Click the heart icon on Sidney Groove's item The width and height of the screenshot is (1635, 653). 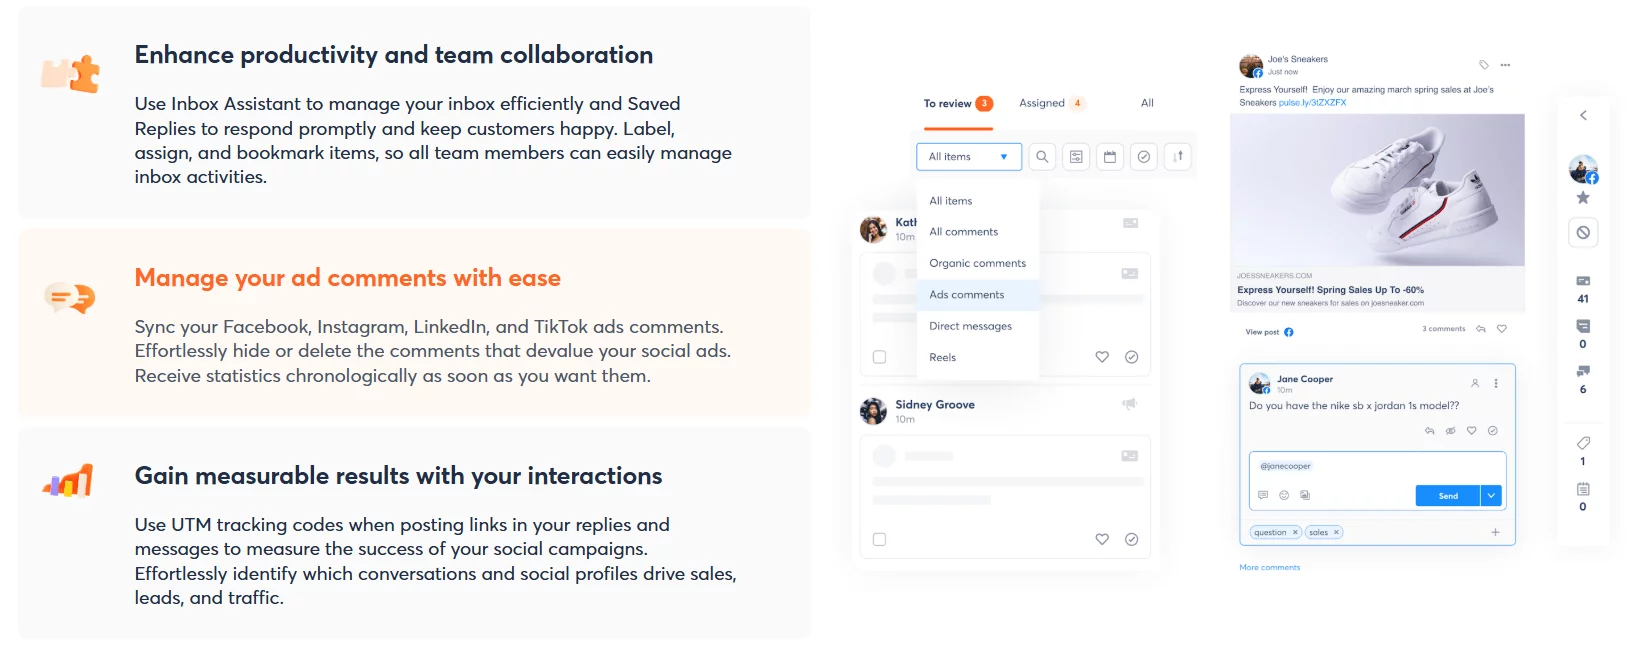[x=1102, y=539]
